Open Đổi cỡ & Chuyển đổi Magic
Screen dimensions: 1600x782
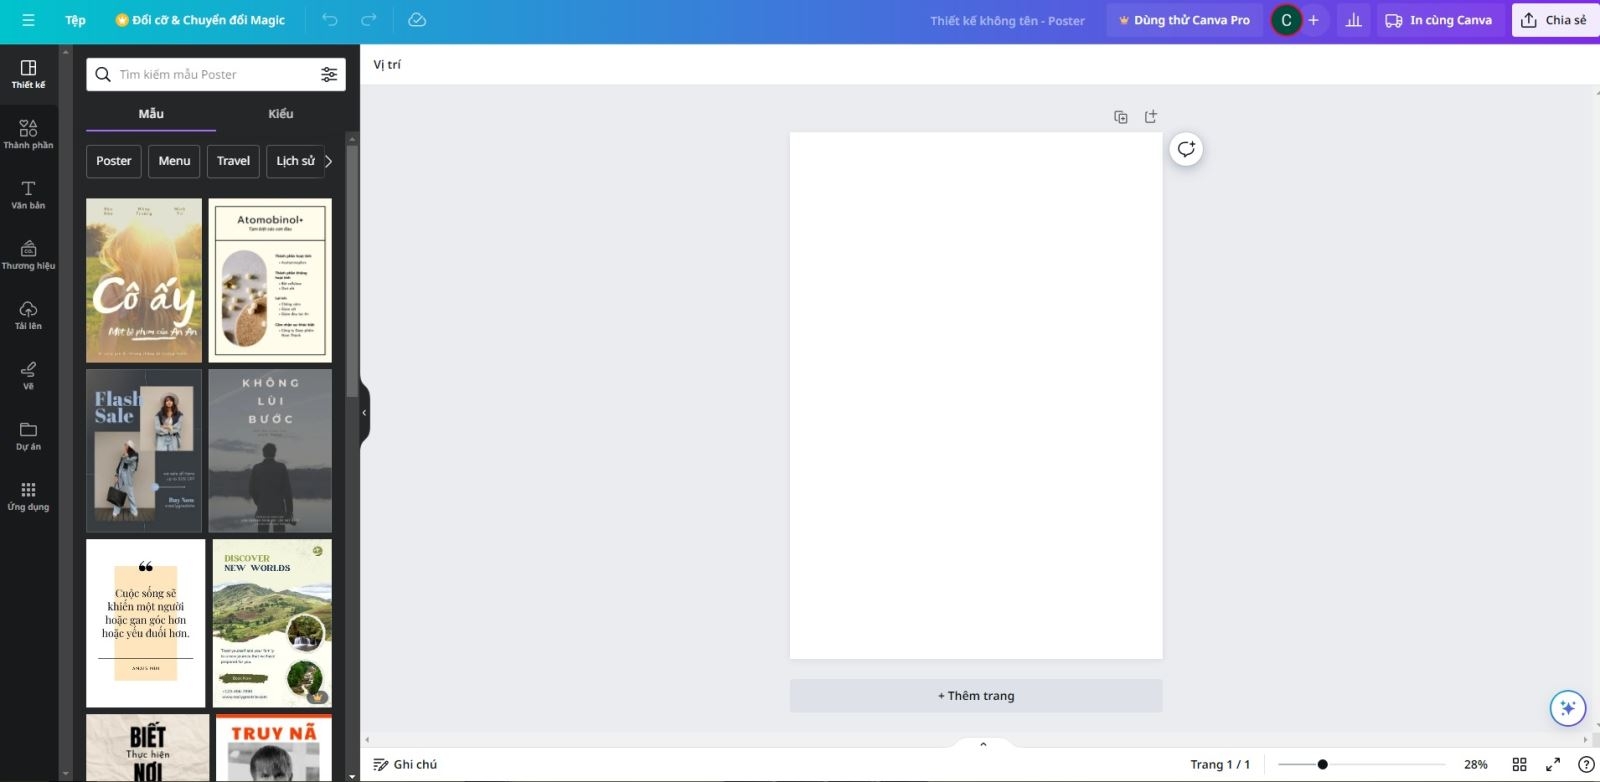pyautogui.click(x=200, y=20)
